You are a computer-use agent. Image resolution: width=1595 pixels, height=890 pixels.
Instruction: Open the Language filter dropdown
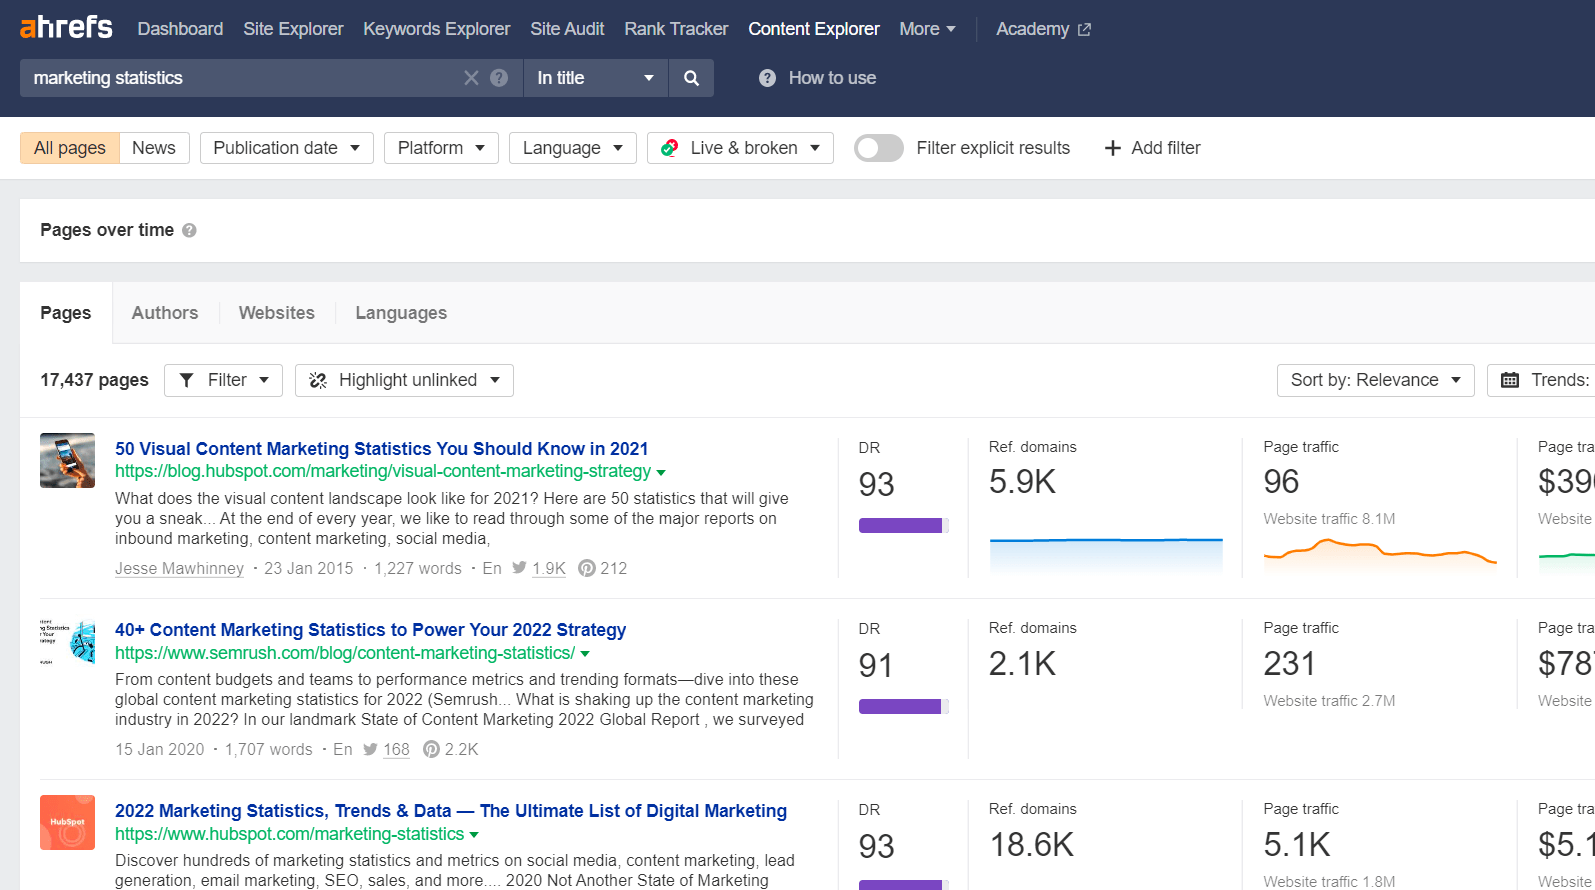coord(572,148)
